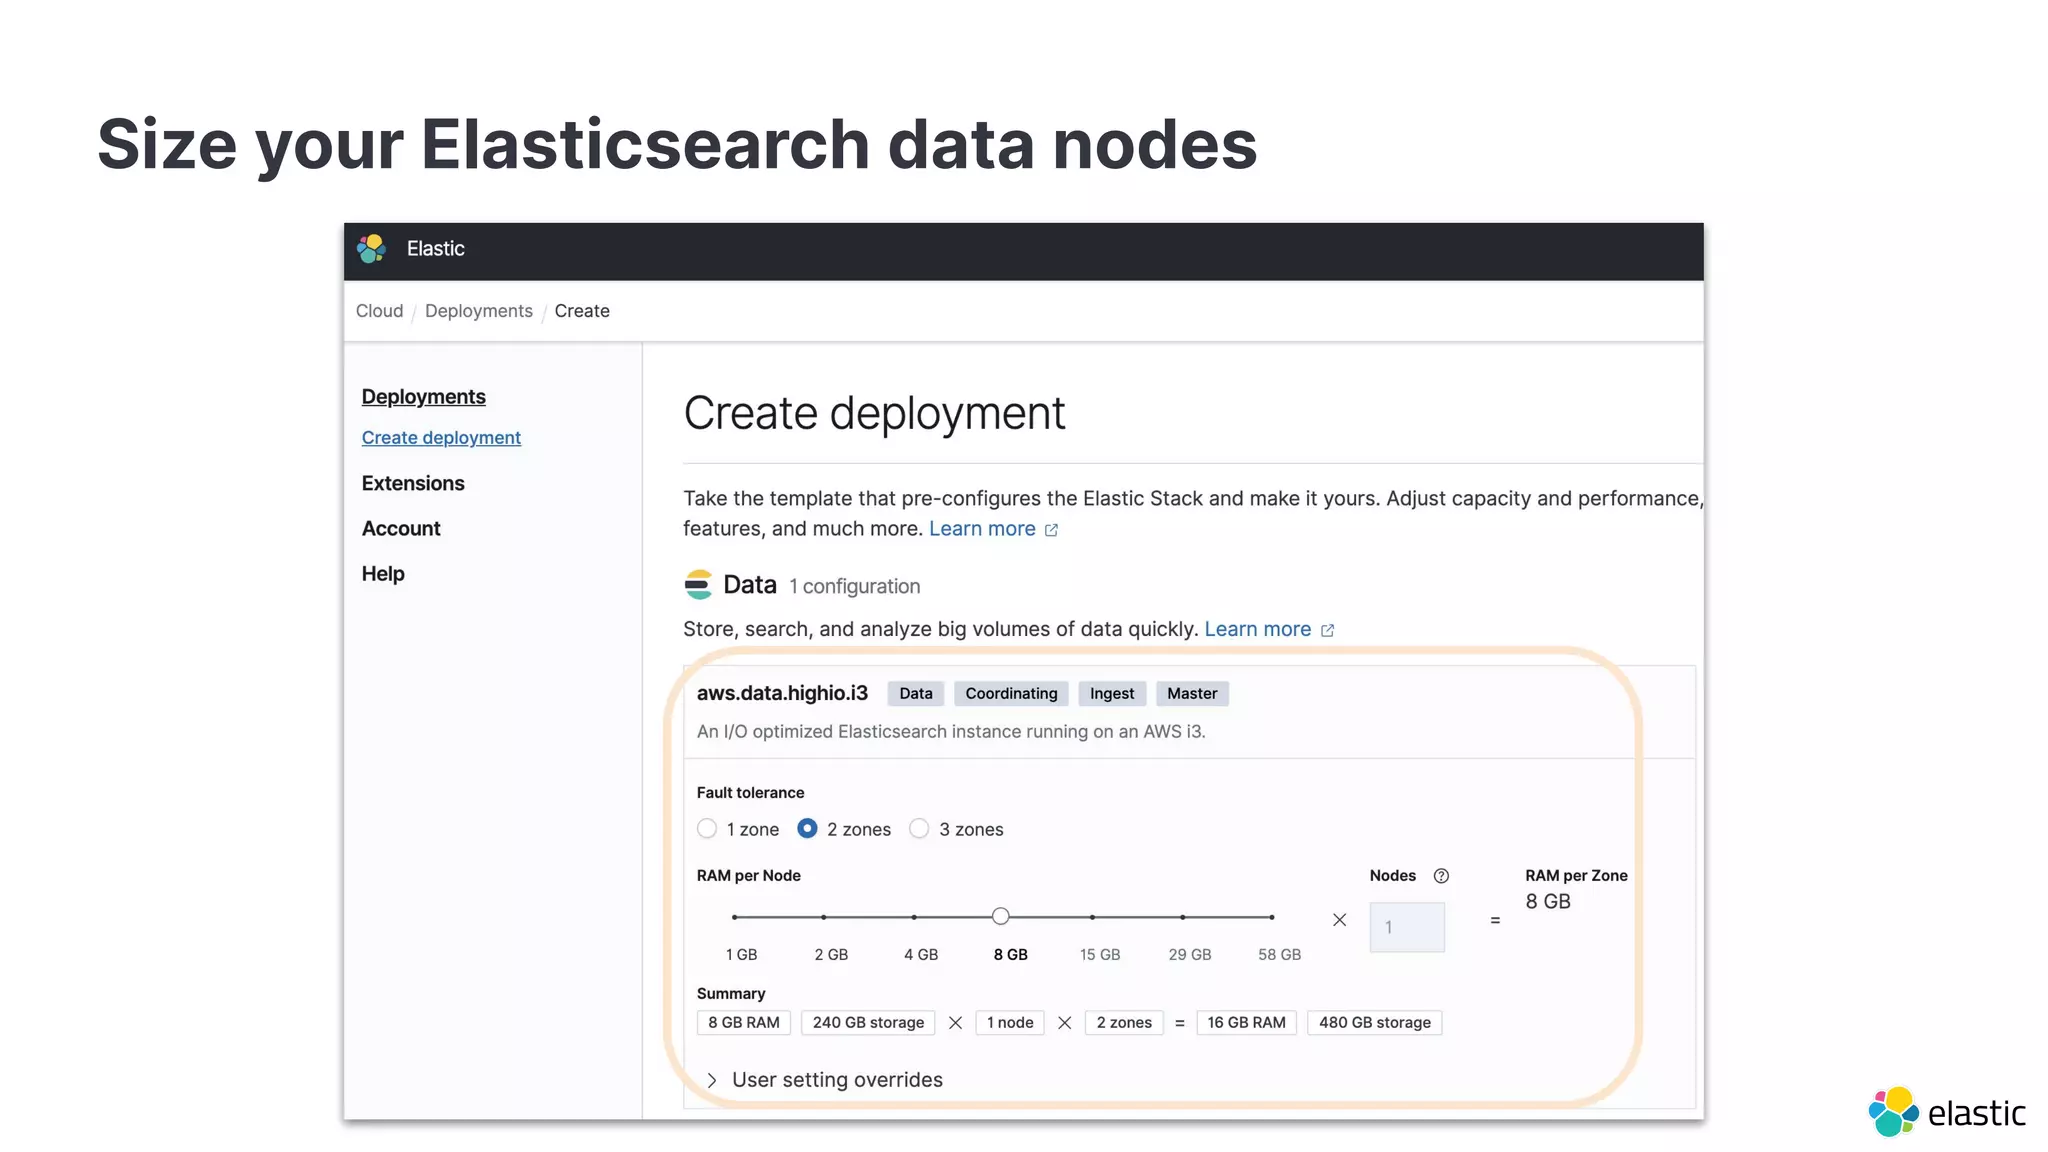Click the Ingest role badge
Image resolution: width=2048 pixels, height=1152 pixels.
[1112, 694]
